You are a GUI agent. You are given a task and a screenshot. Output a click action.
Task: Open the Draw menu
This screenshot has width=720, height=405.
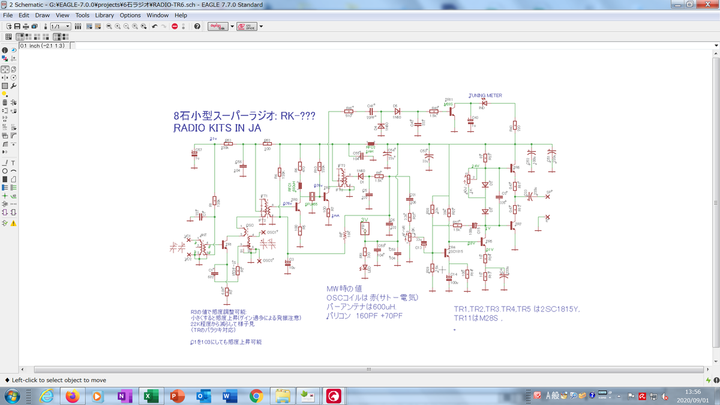click(x=42, y=16)
